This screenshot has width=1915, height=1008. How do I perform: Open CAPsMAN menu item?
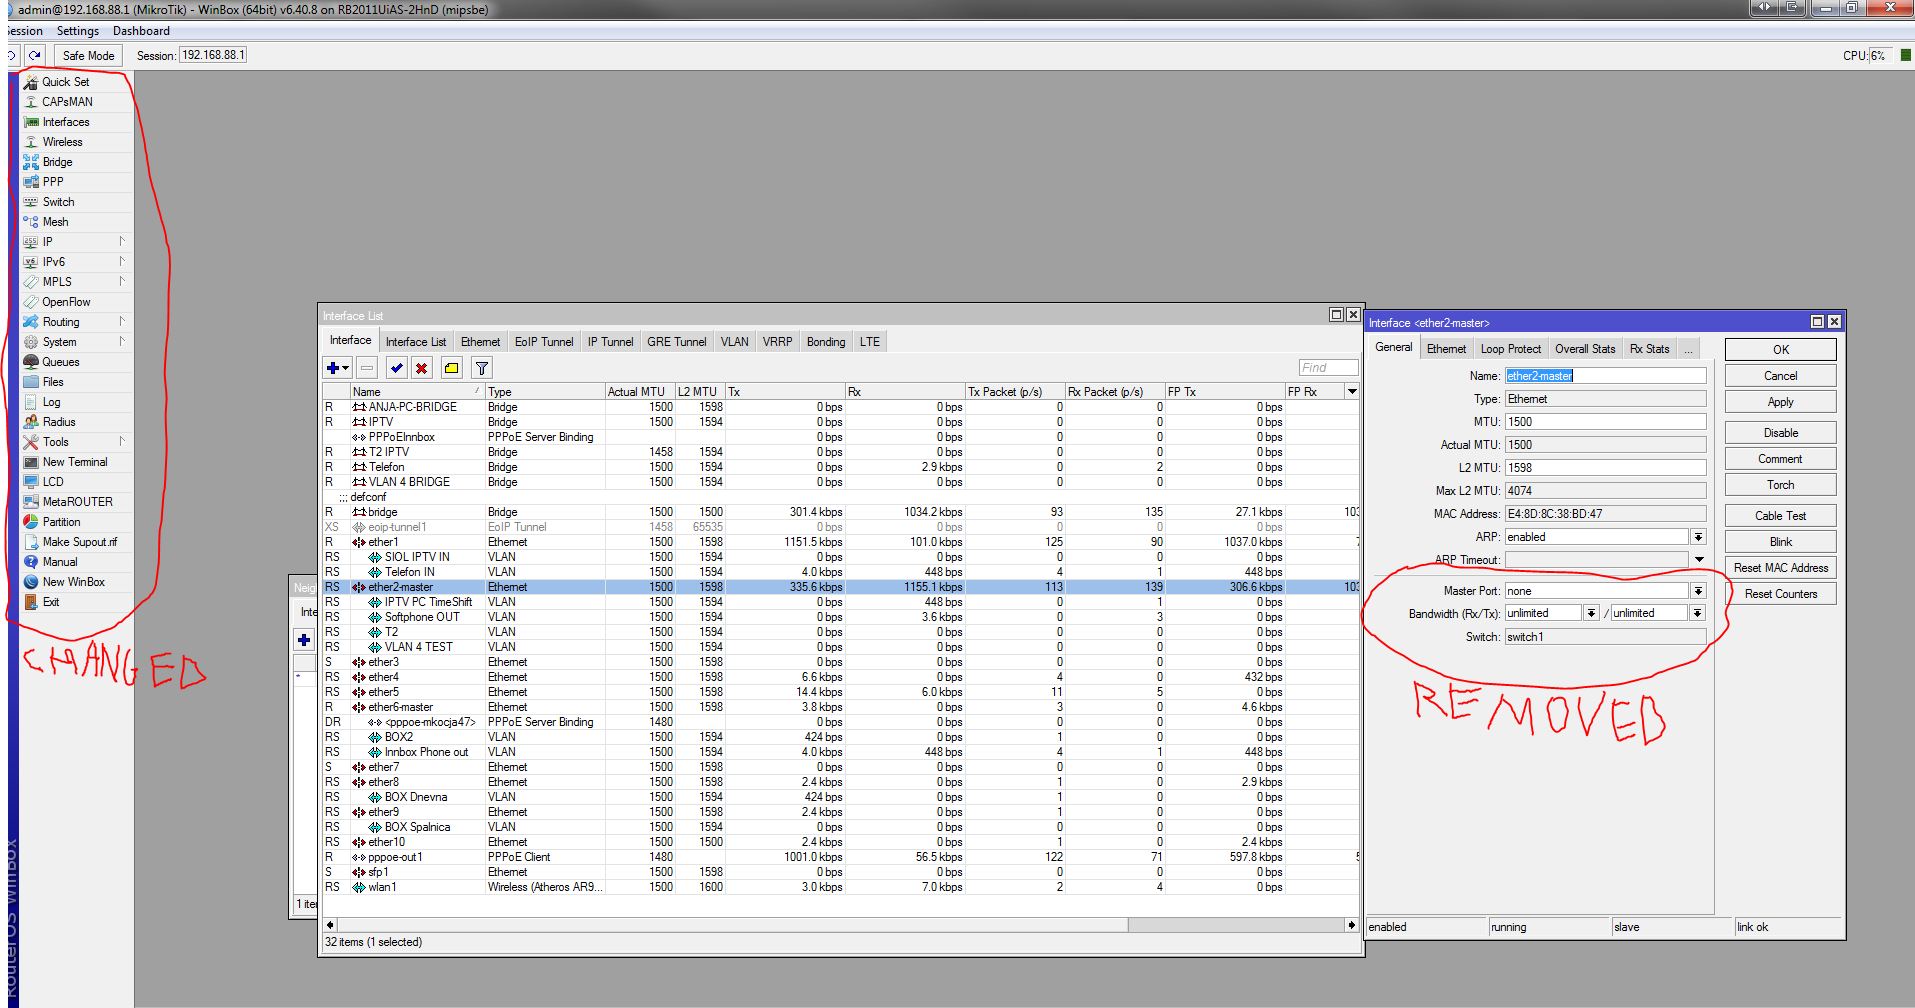[x=67, y=102]
